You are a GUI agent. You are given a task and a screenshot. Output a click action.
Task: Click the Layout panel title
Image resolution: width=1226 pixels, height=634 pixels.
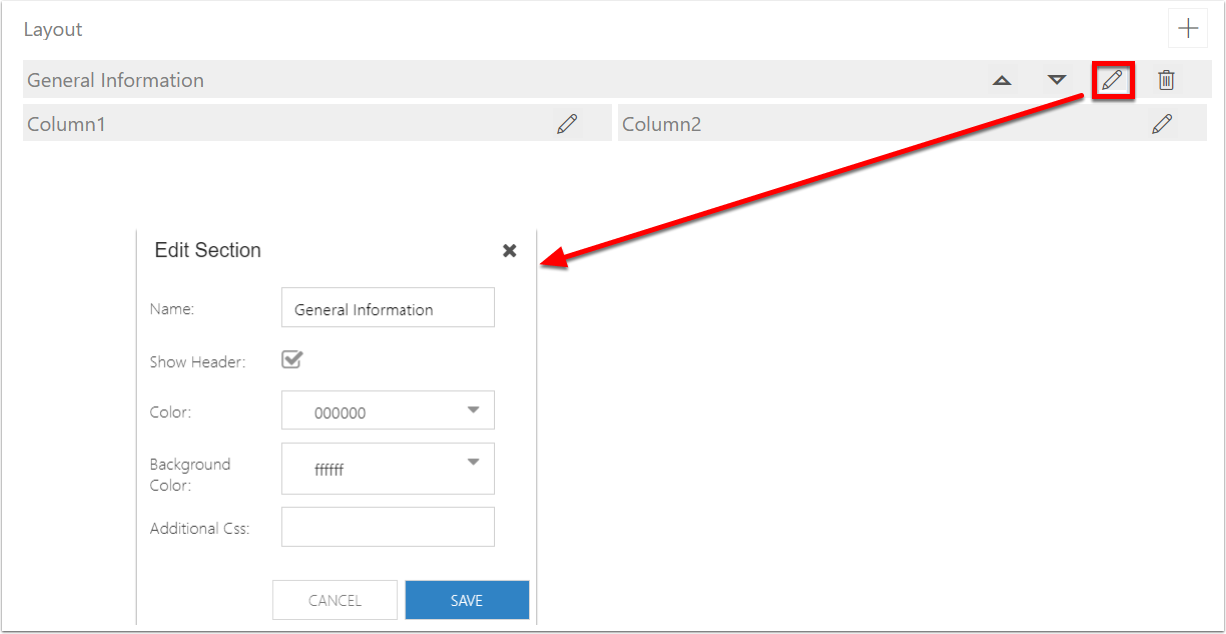53,29
